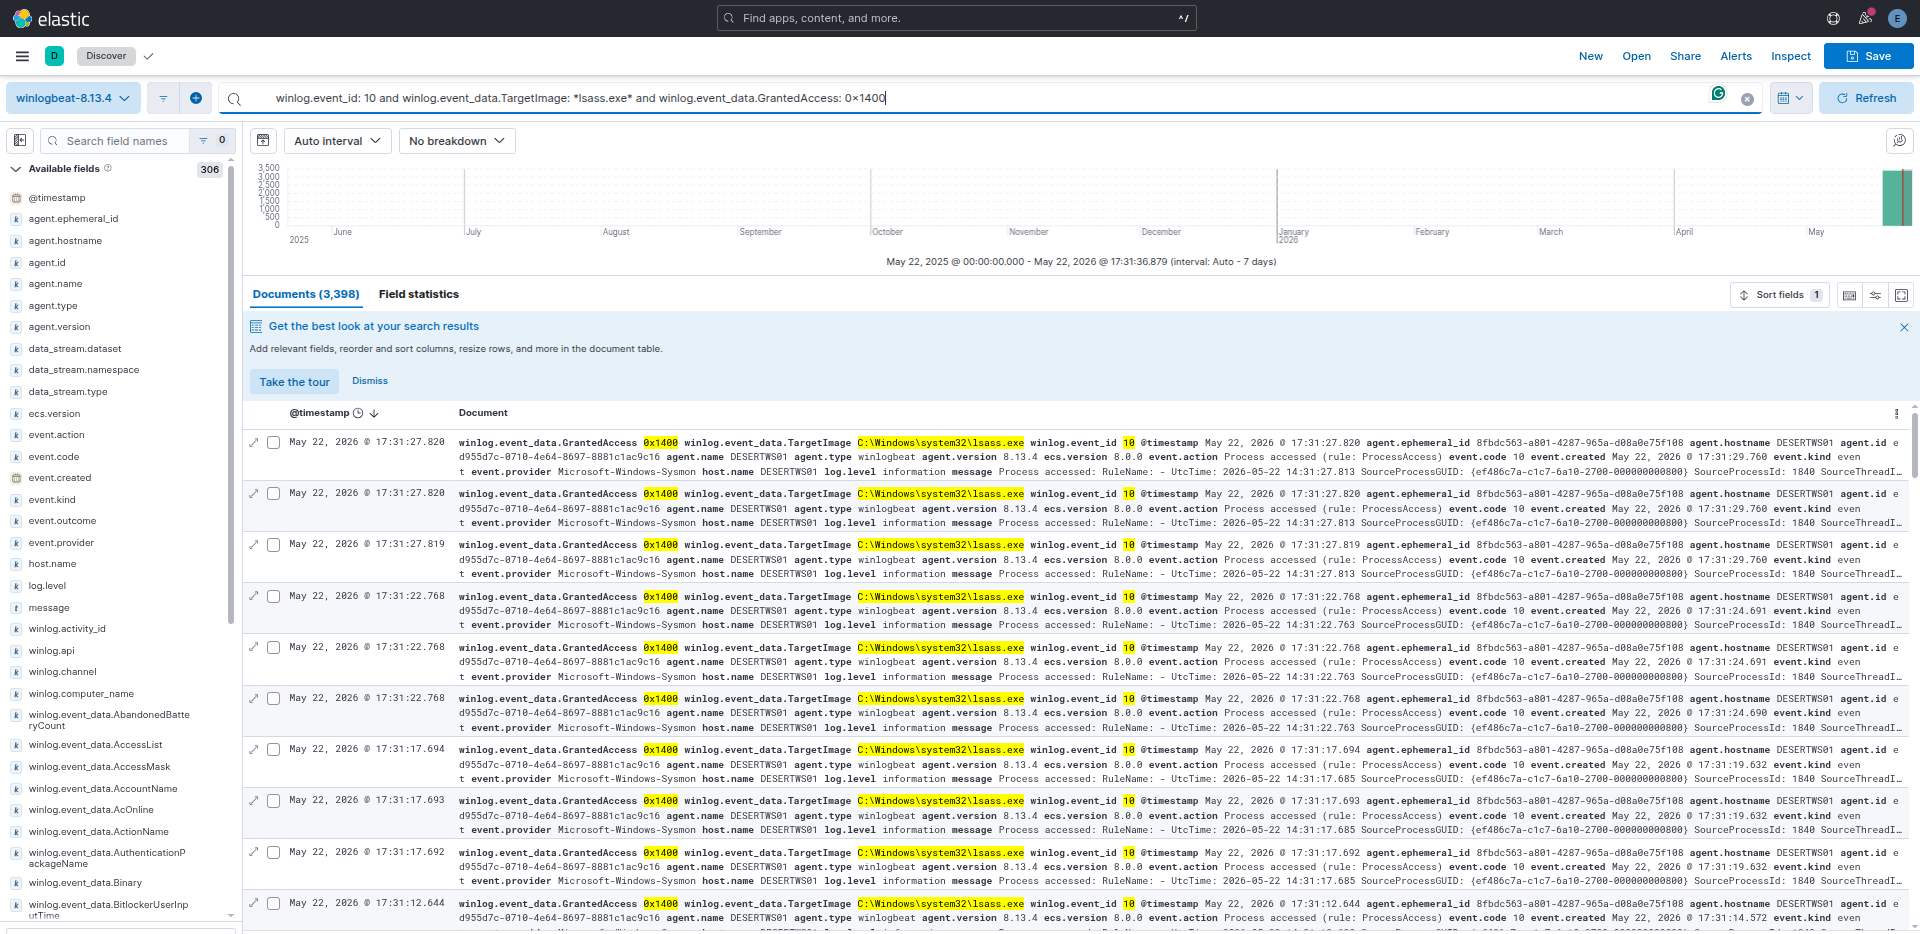Click Take the tour button
This screenshot has height=934, width=1920.
click(294, 382)
